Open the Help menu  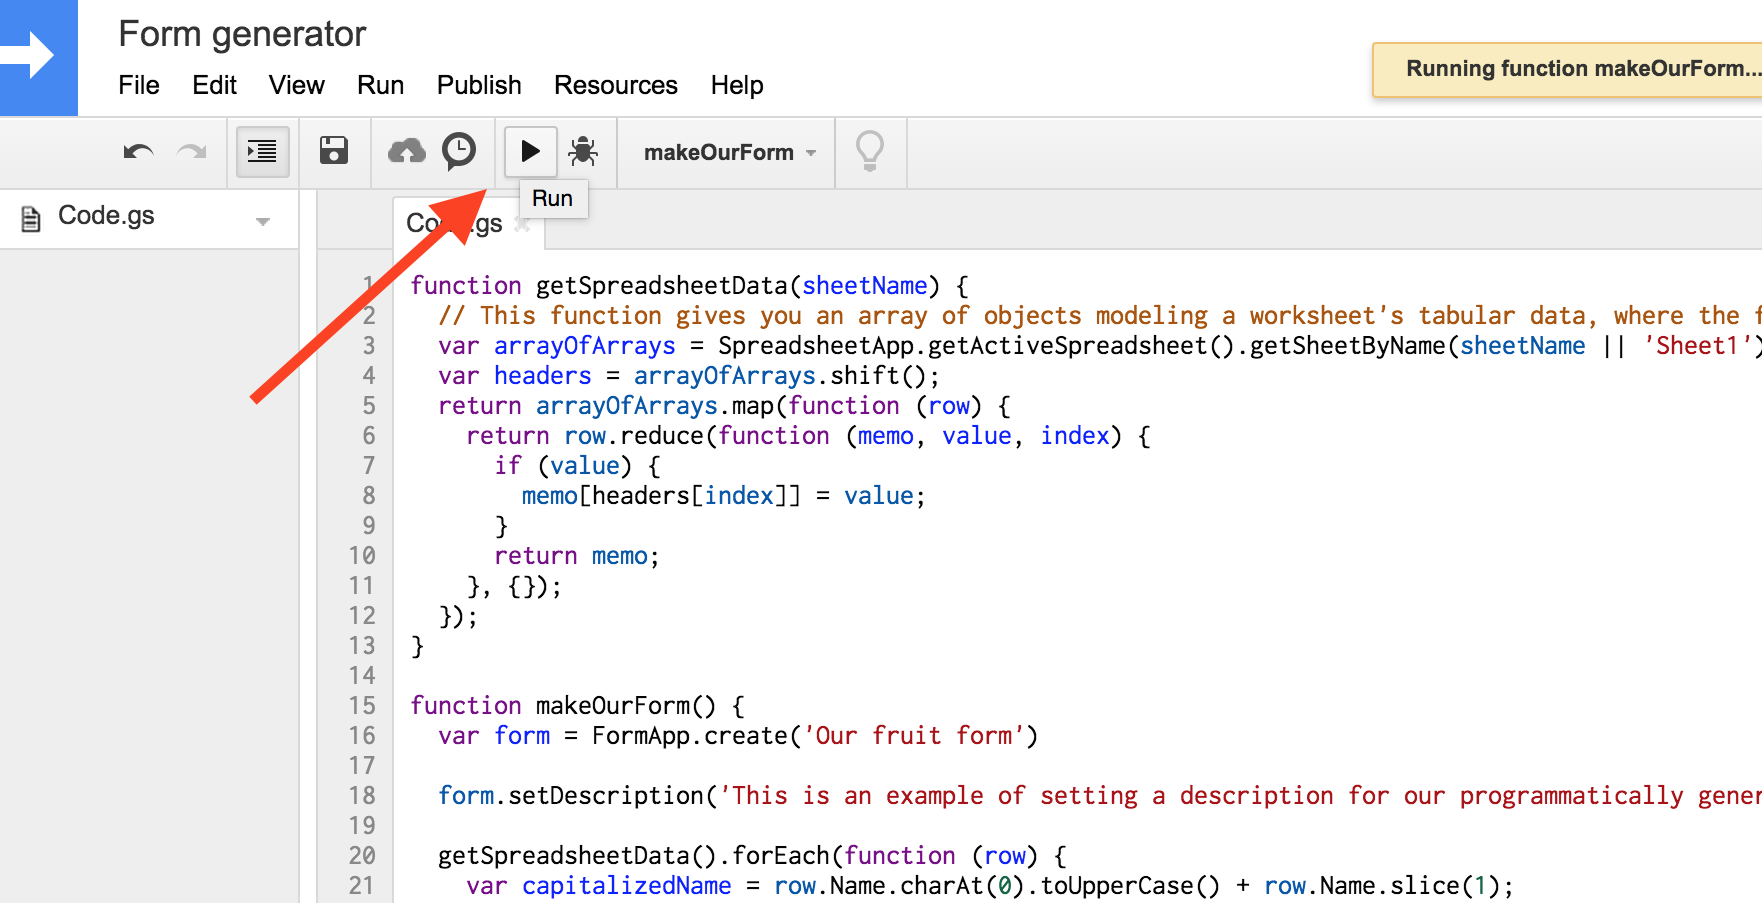click(737, 85)
